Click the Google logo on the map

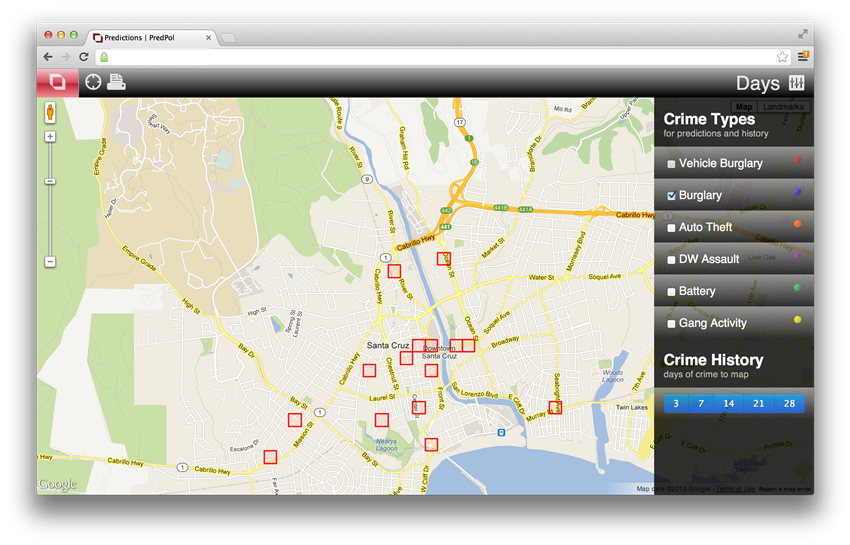pos(57,484)
